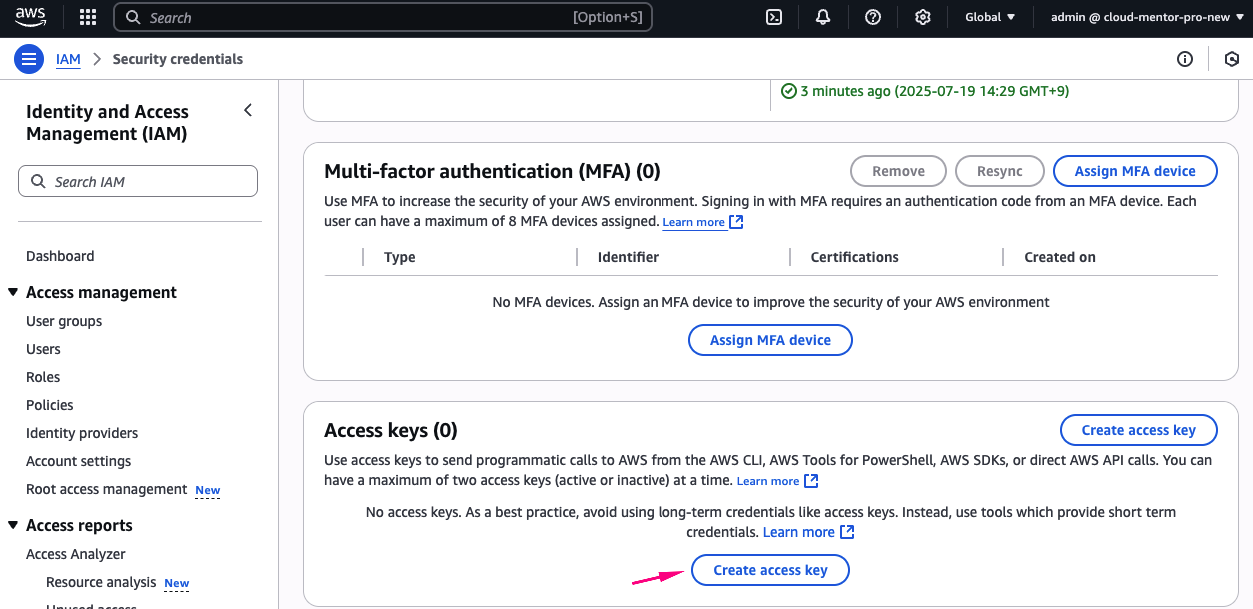Collapse the Access management section
Viewport: 1253px width, 609px height.
point(13,292)
